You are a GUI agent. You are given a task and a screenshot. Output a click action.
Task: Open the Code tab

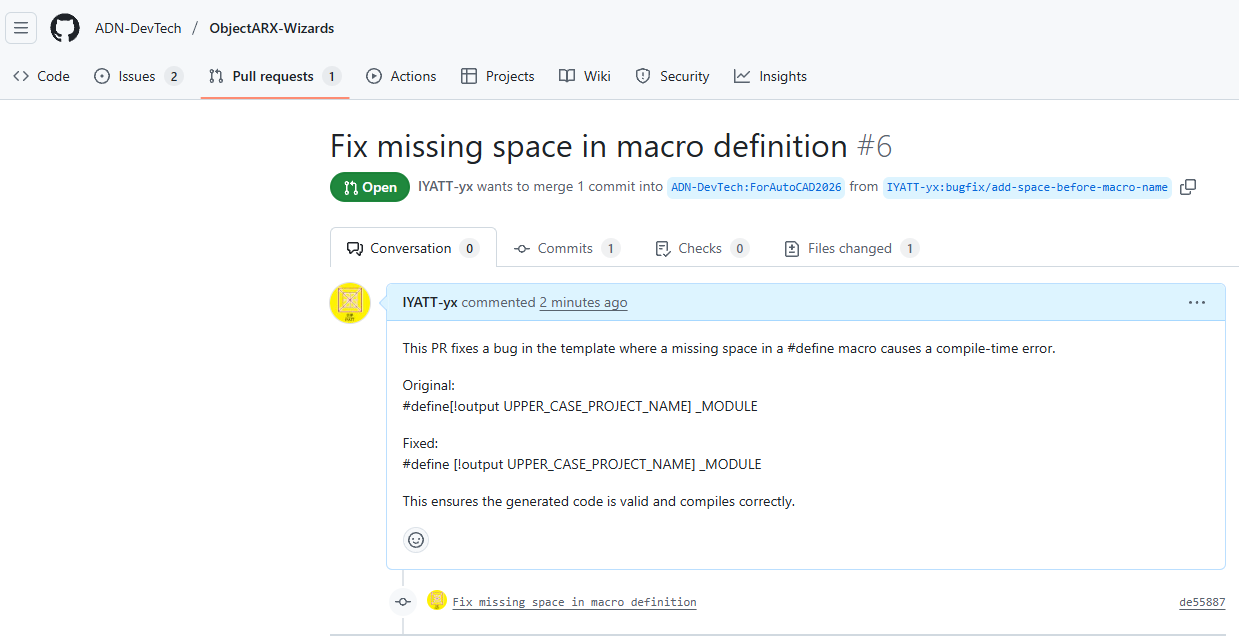click(x=41, y=76)
